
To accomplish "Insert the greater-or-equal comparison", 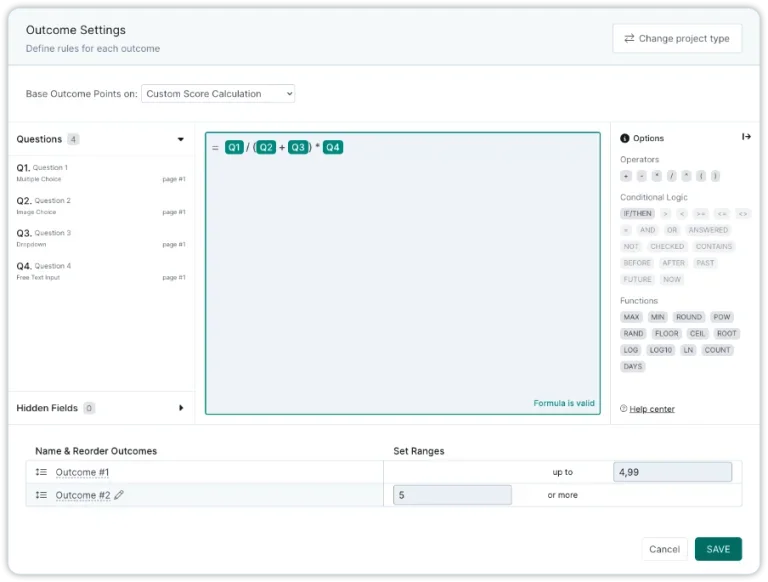I will coord(701,214).
